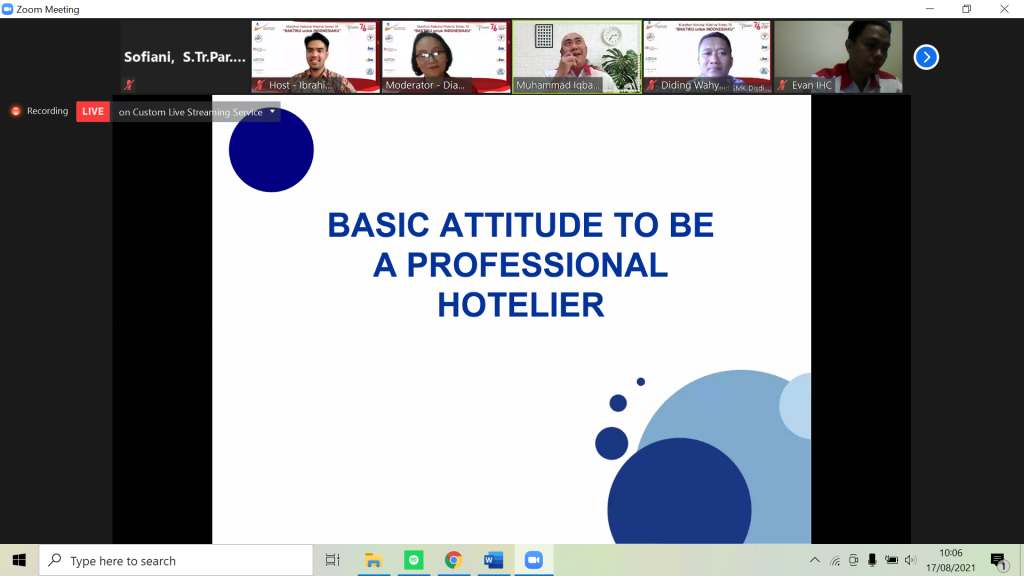Restore down the Zoom Meeting window
The height and width of the screenshot is (576, 1024).
967,9
